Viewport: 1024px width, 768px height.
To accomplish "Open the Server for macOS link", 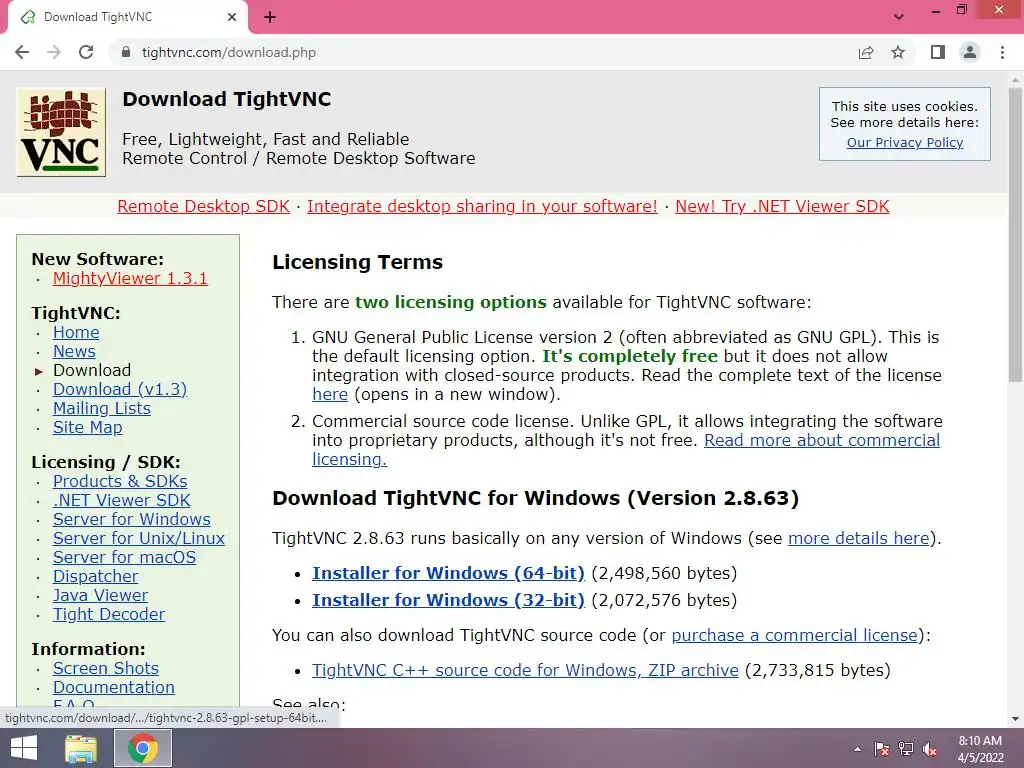I will point(124,557).
